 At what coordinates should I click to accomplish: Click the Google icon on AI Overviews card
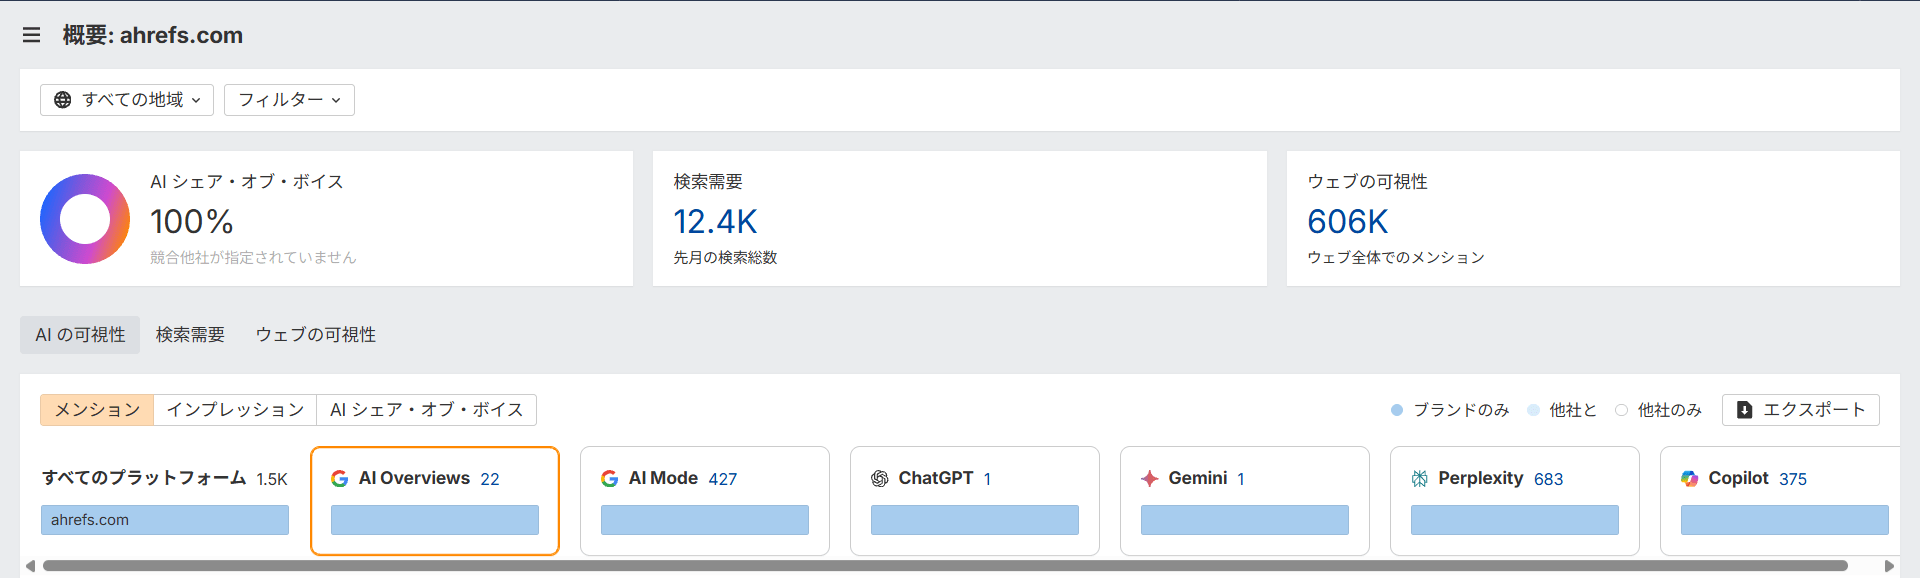(340, 479)
